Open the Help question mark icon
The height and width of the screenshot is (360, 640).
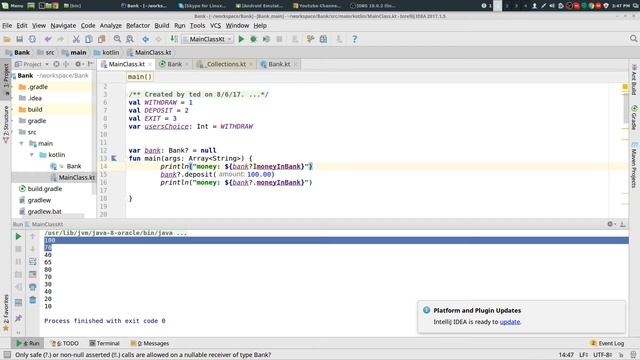click(354, 39)
